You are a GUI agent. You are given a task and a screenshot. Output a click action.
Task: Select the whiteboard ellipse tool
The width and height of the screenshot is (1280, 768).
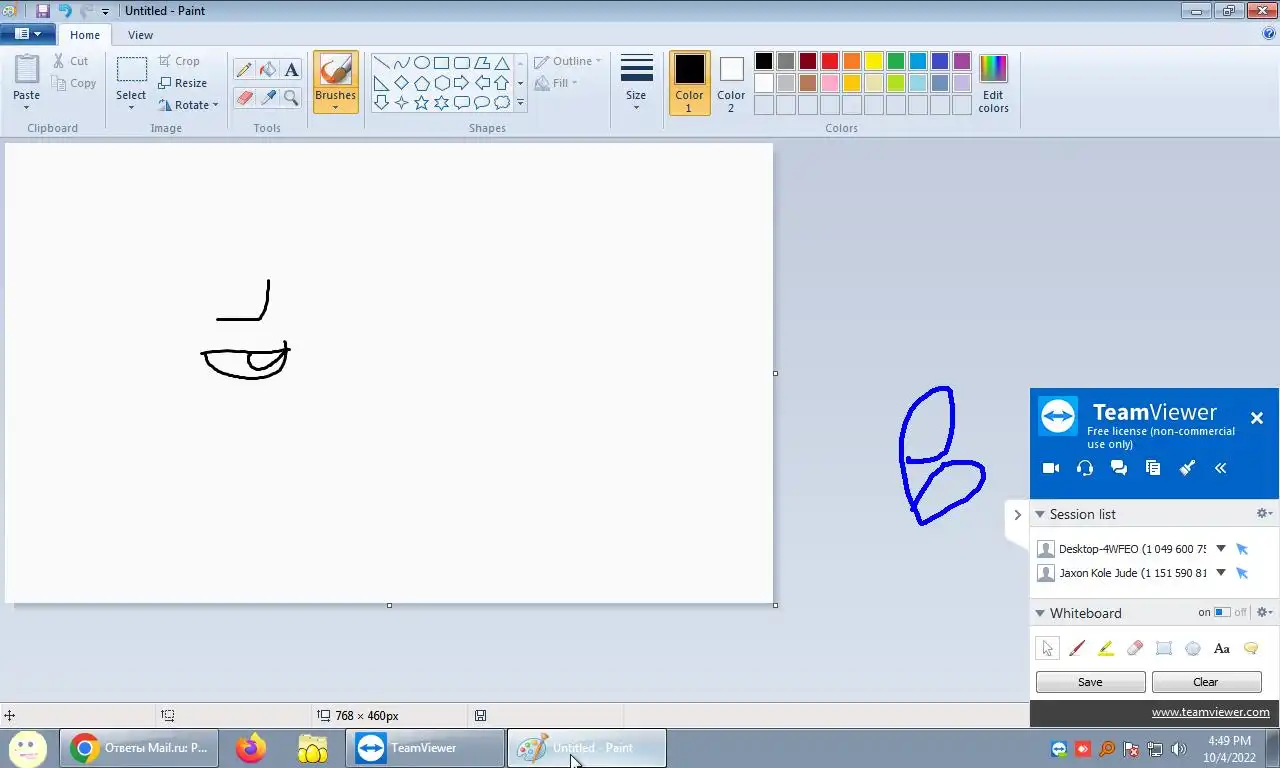1192,648
